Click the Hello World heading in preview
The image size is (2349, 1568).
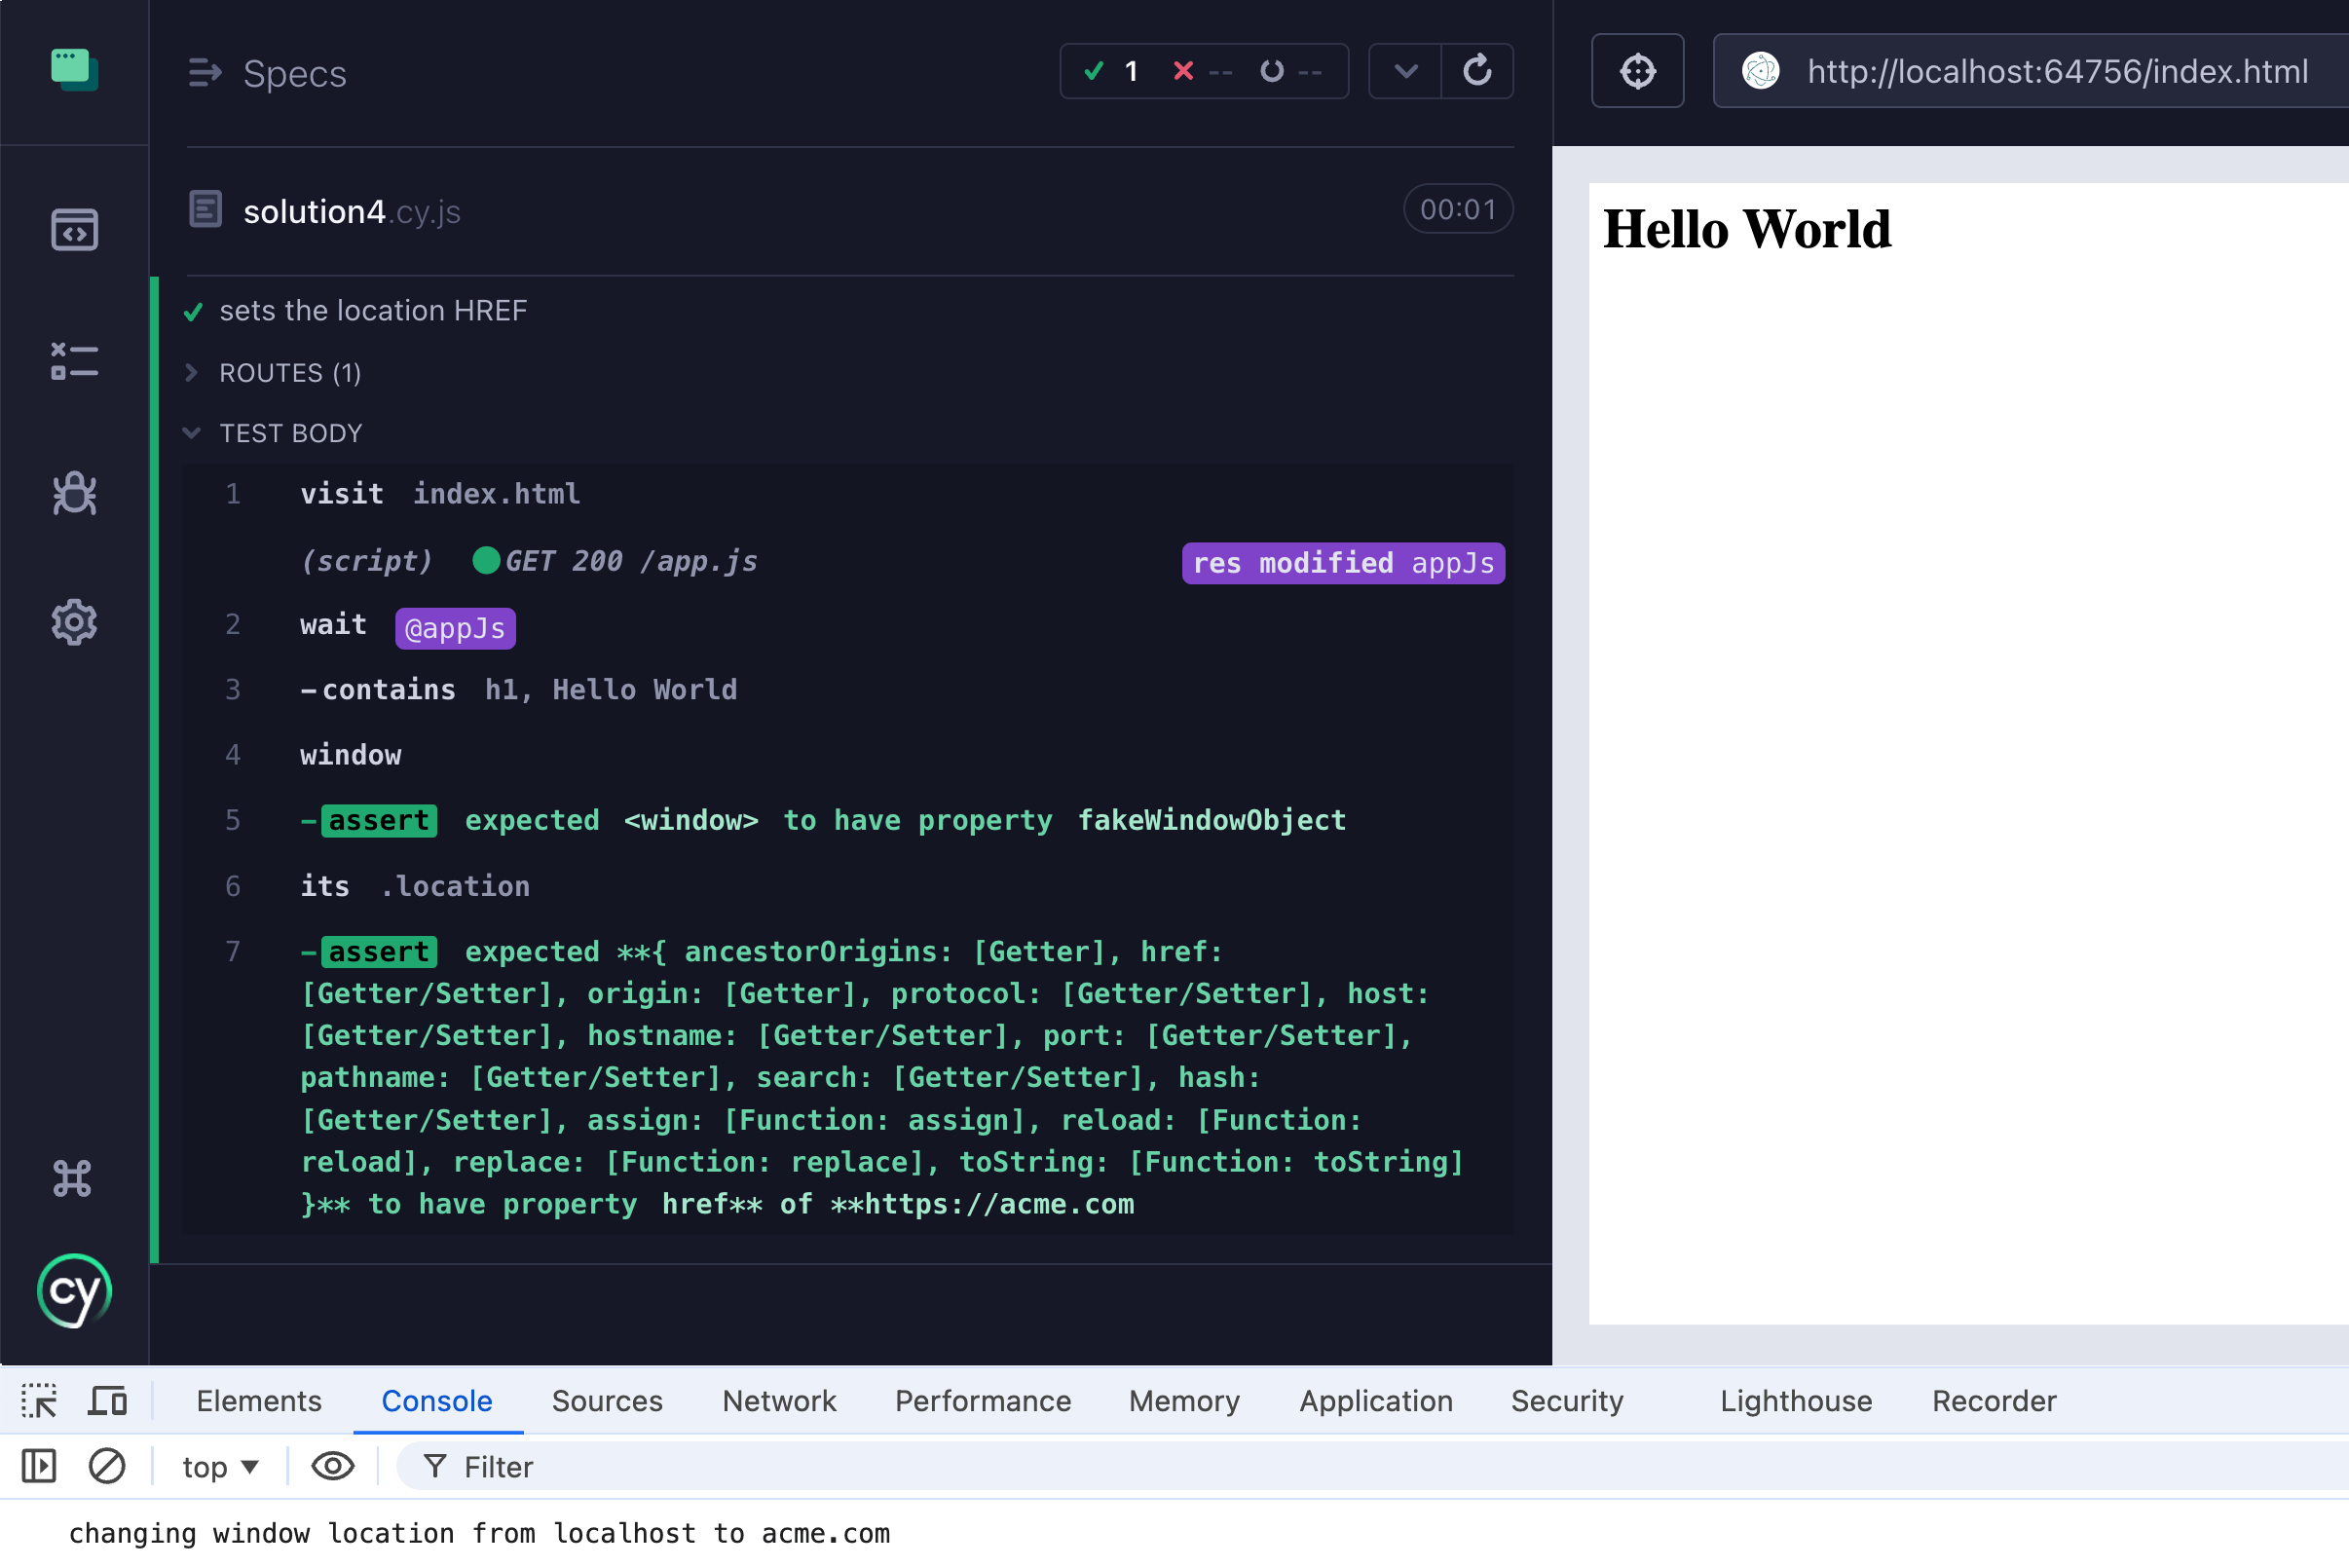[1746, 229]
